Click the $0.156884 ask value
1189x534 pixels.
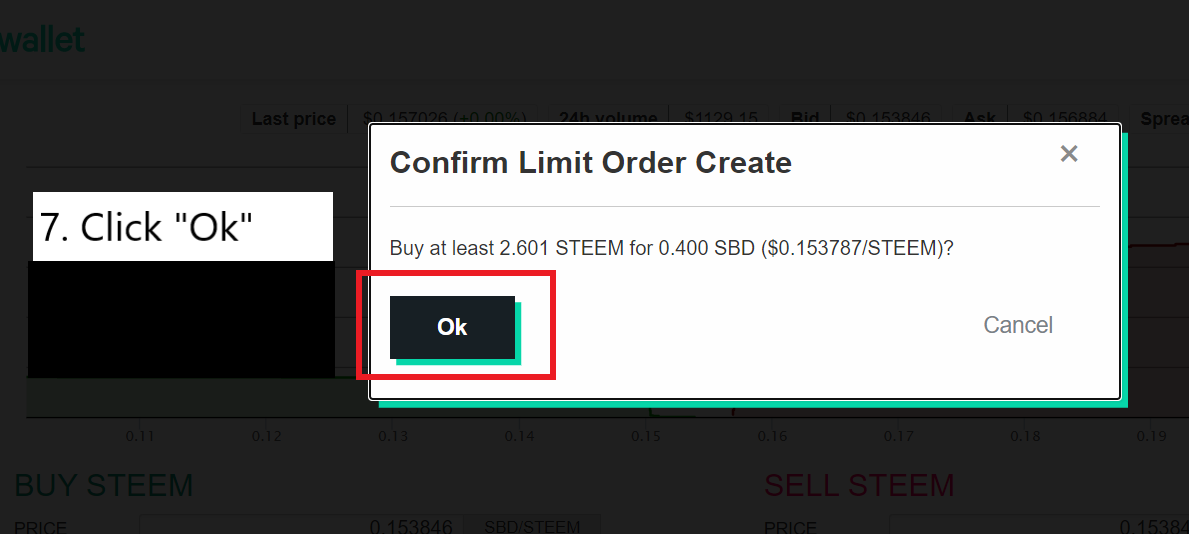[1066, 119]
